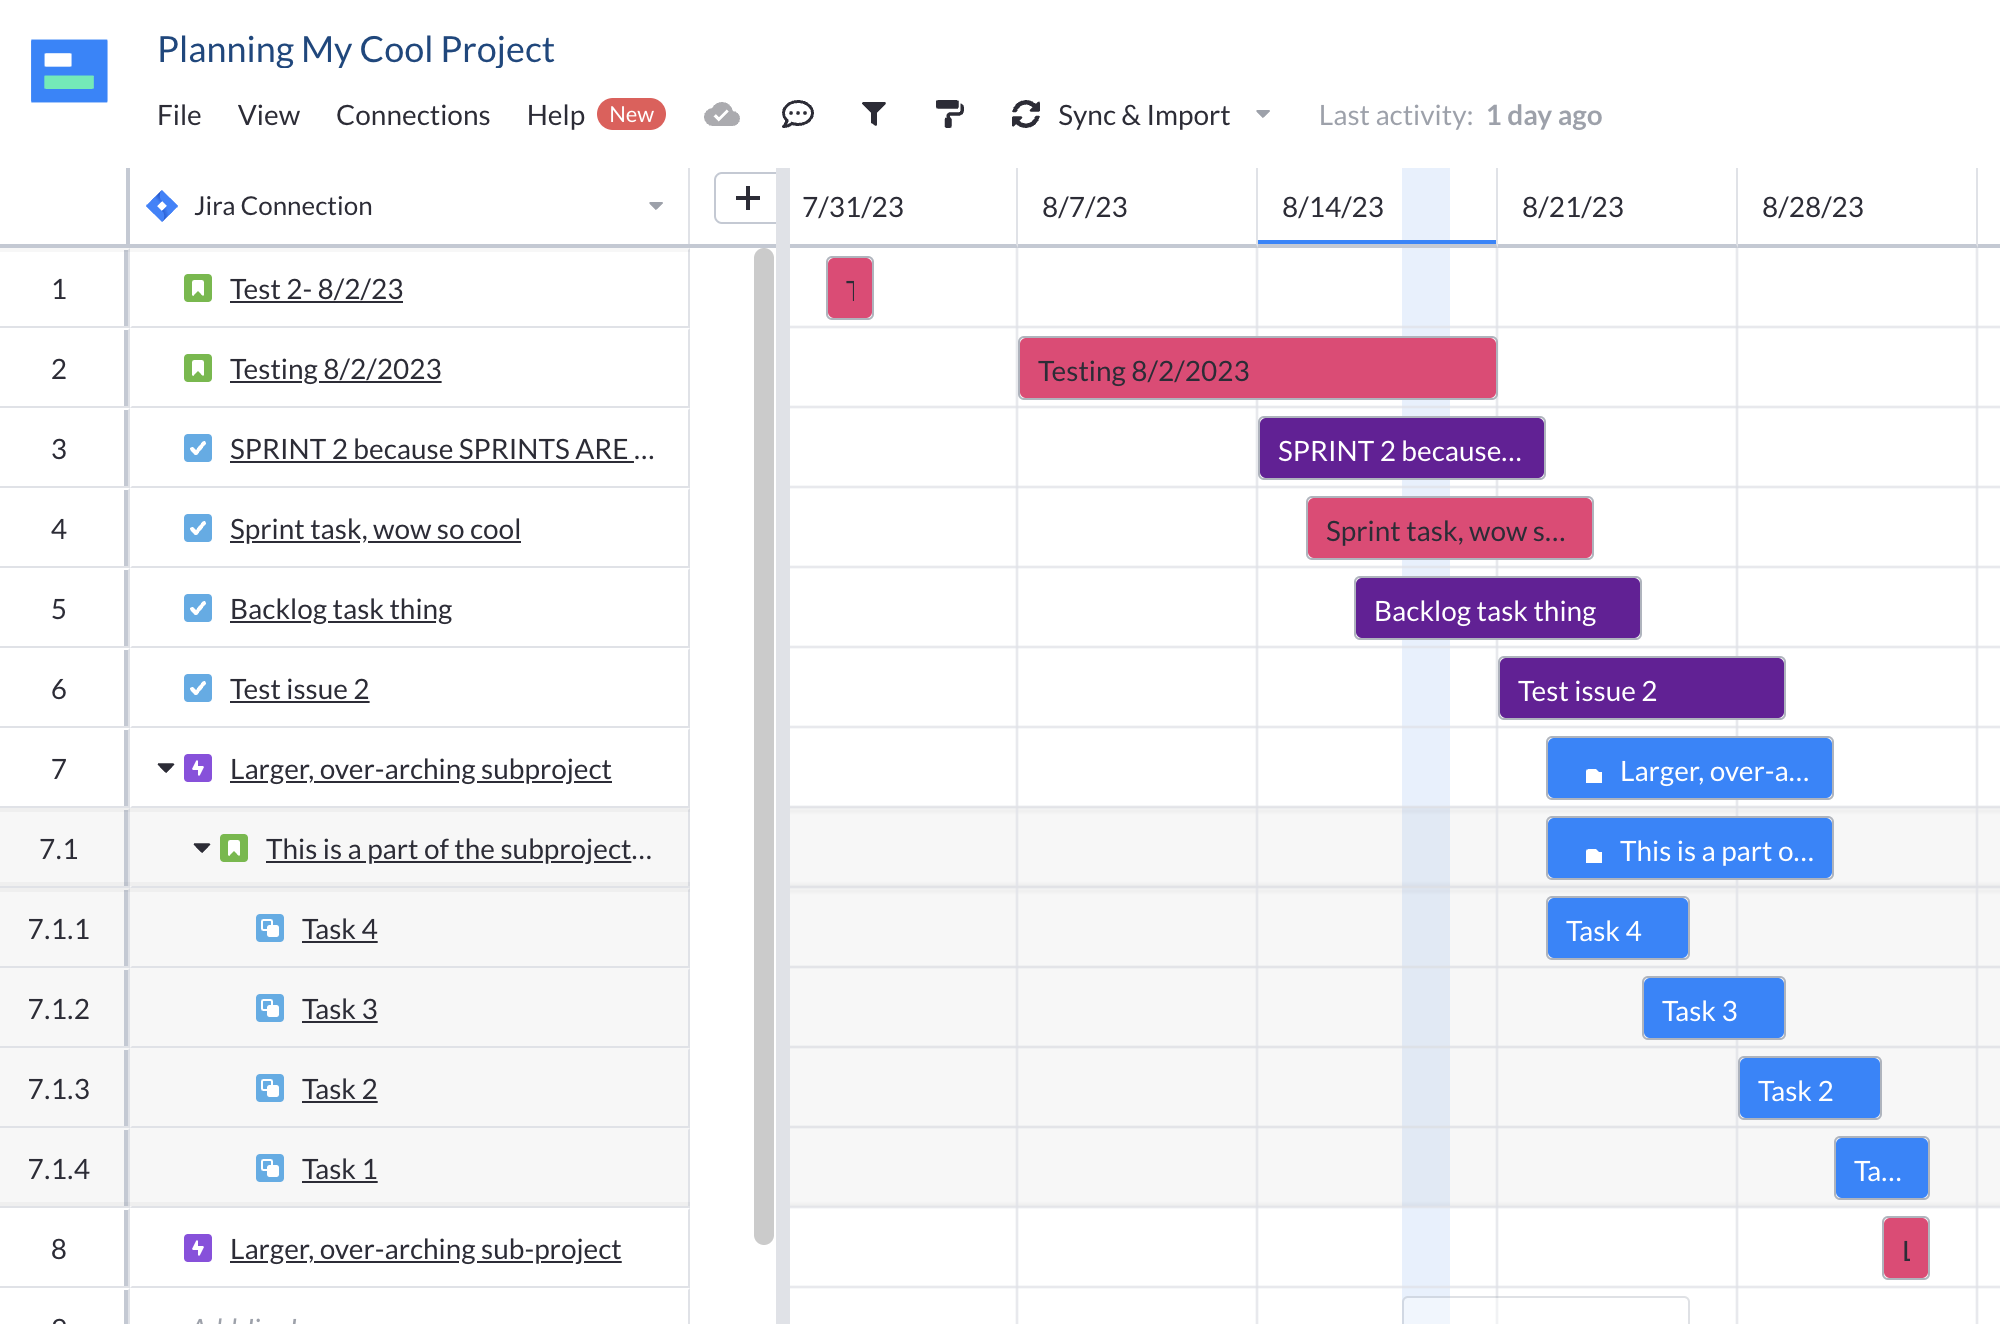2000x1324 pixels.
Task: Open the comments chat bubble icon
Action: (x=797, y=115)
